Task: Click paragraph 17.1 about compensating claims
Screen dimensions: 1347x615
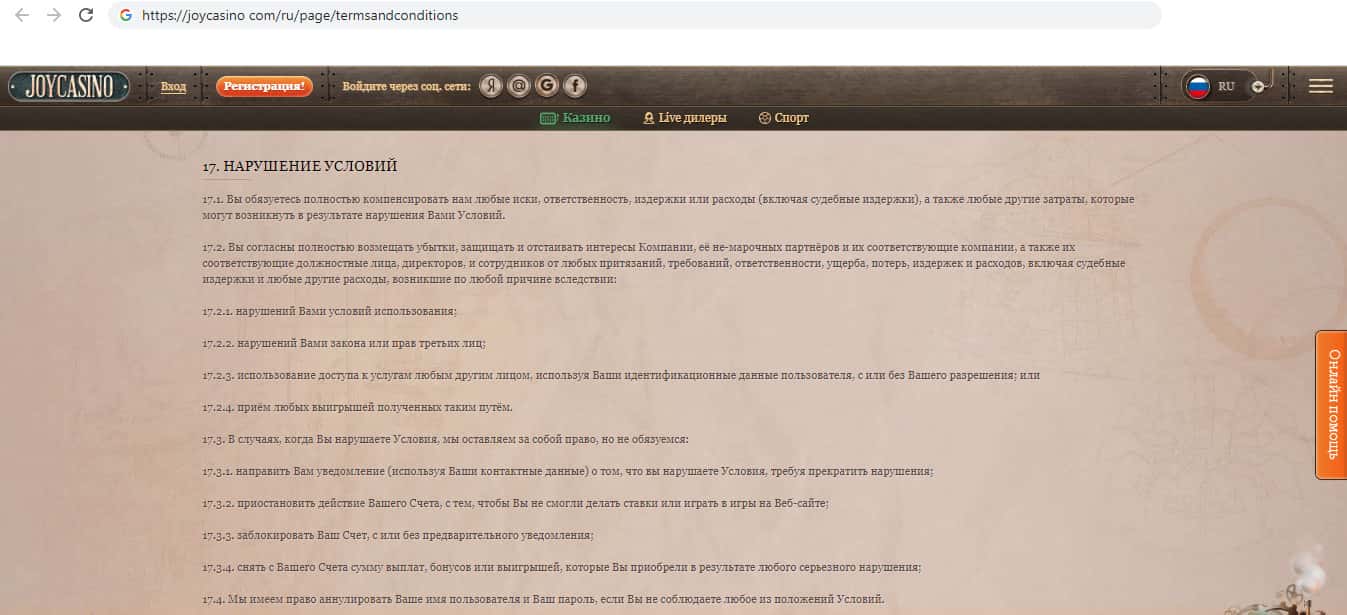Action: coord(668,207)
